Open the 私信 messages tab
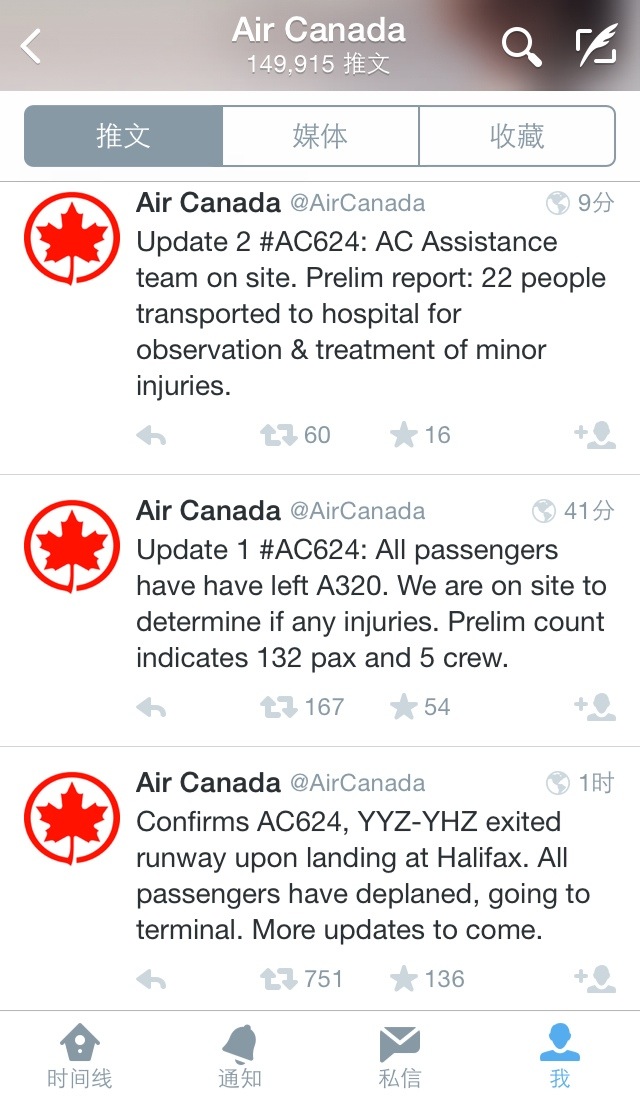 [x=400, y=1056]
